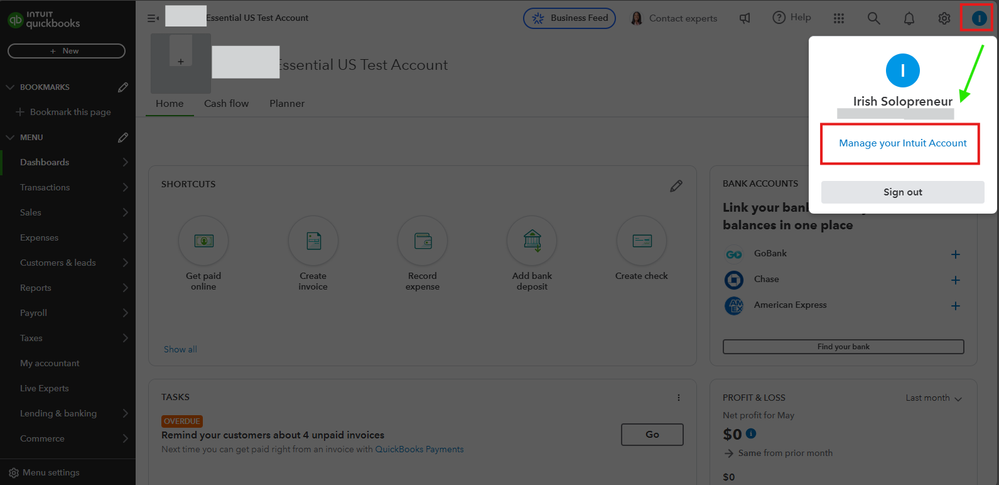Click the Add bank deposit shortcut icon
This screenshot has width=999, height=485.
(x=532, y=241)
